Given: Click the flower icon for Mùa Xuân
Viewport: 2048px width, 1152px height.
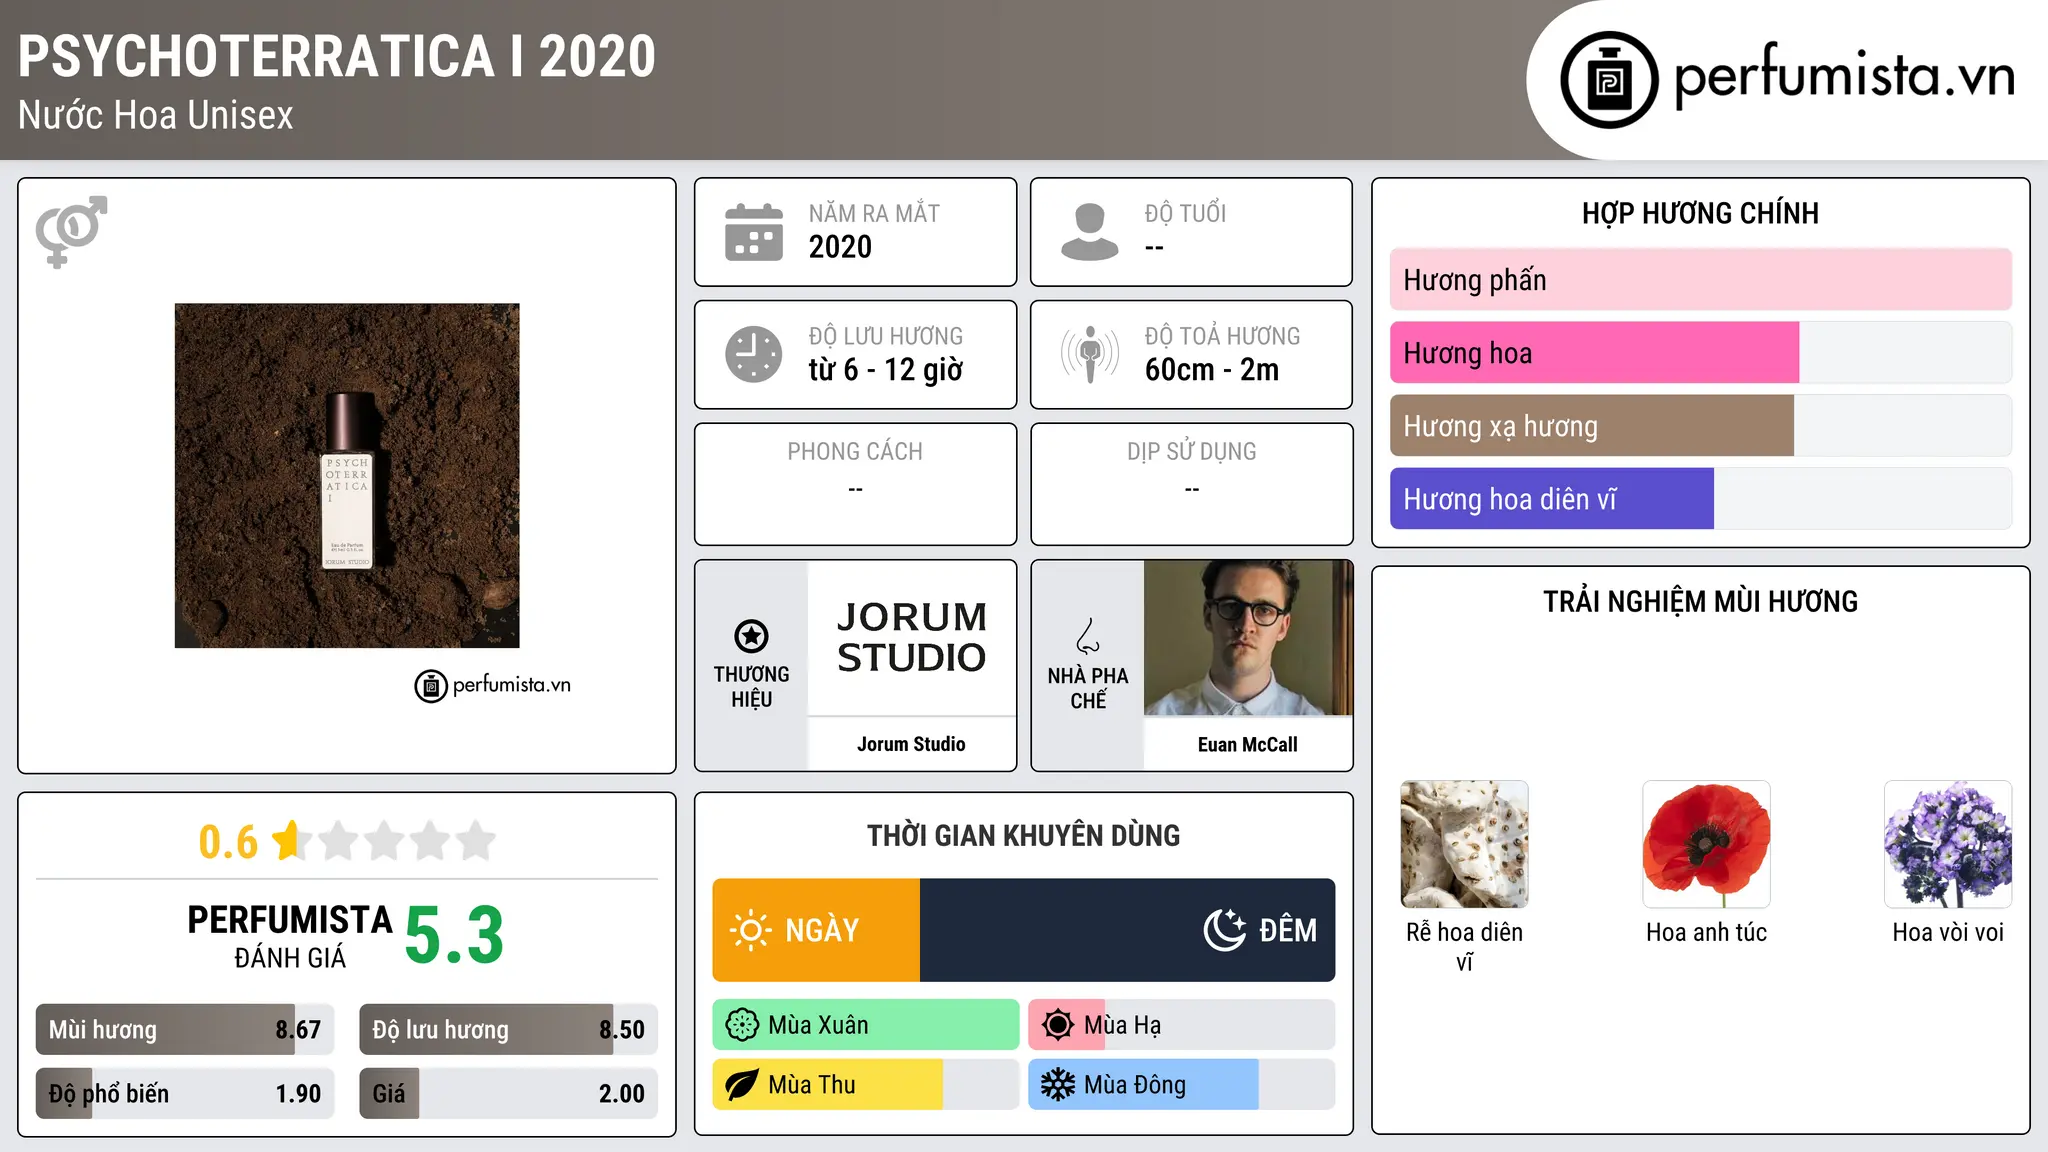Looking at the screenshot, I should (742, 1025).
